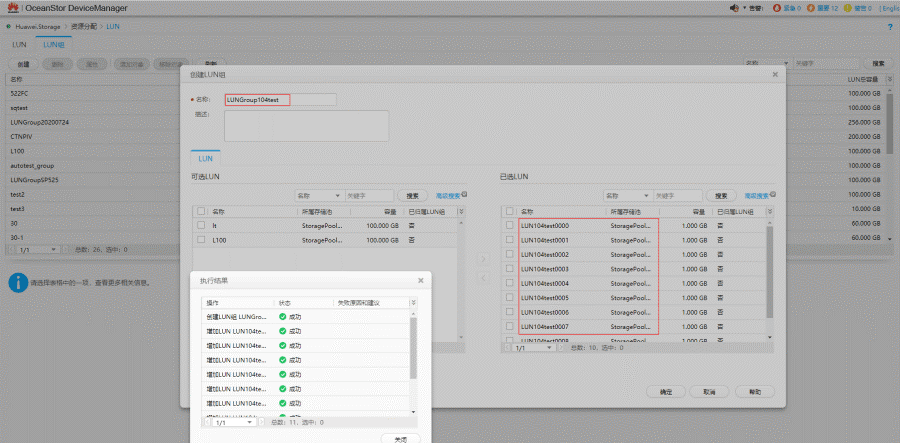
Task: Tick the checkbox next to L100 LUN
Action: coord(202,241)
